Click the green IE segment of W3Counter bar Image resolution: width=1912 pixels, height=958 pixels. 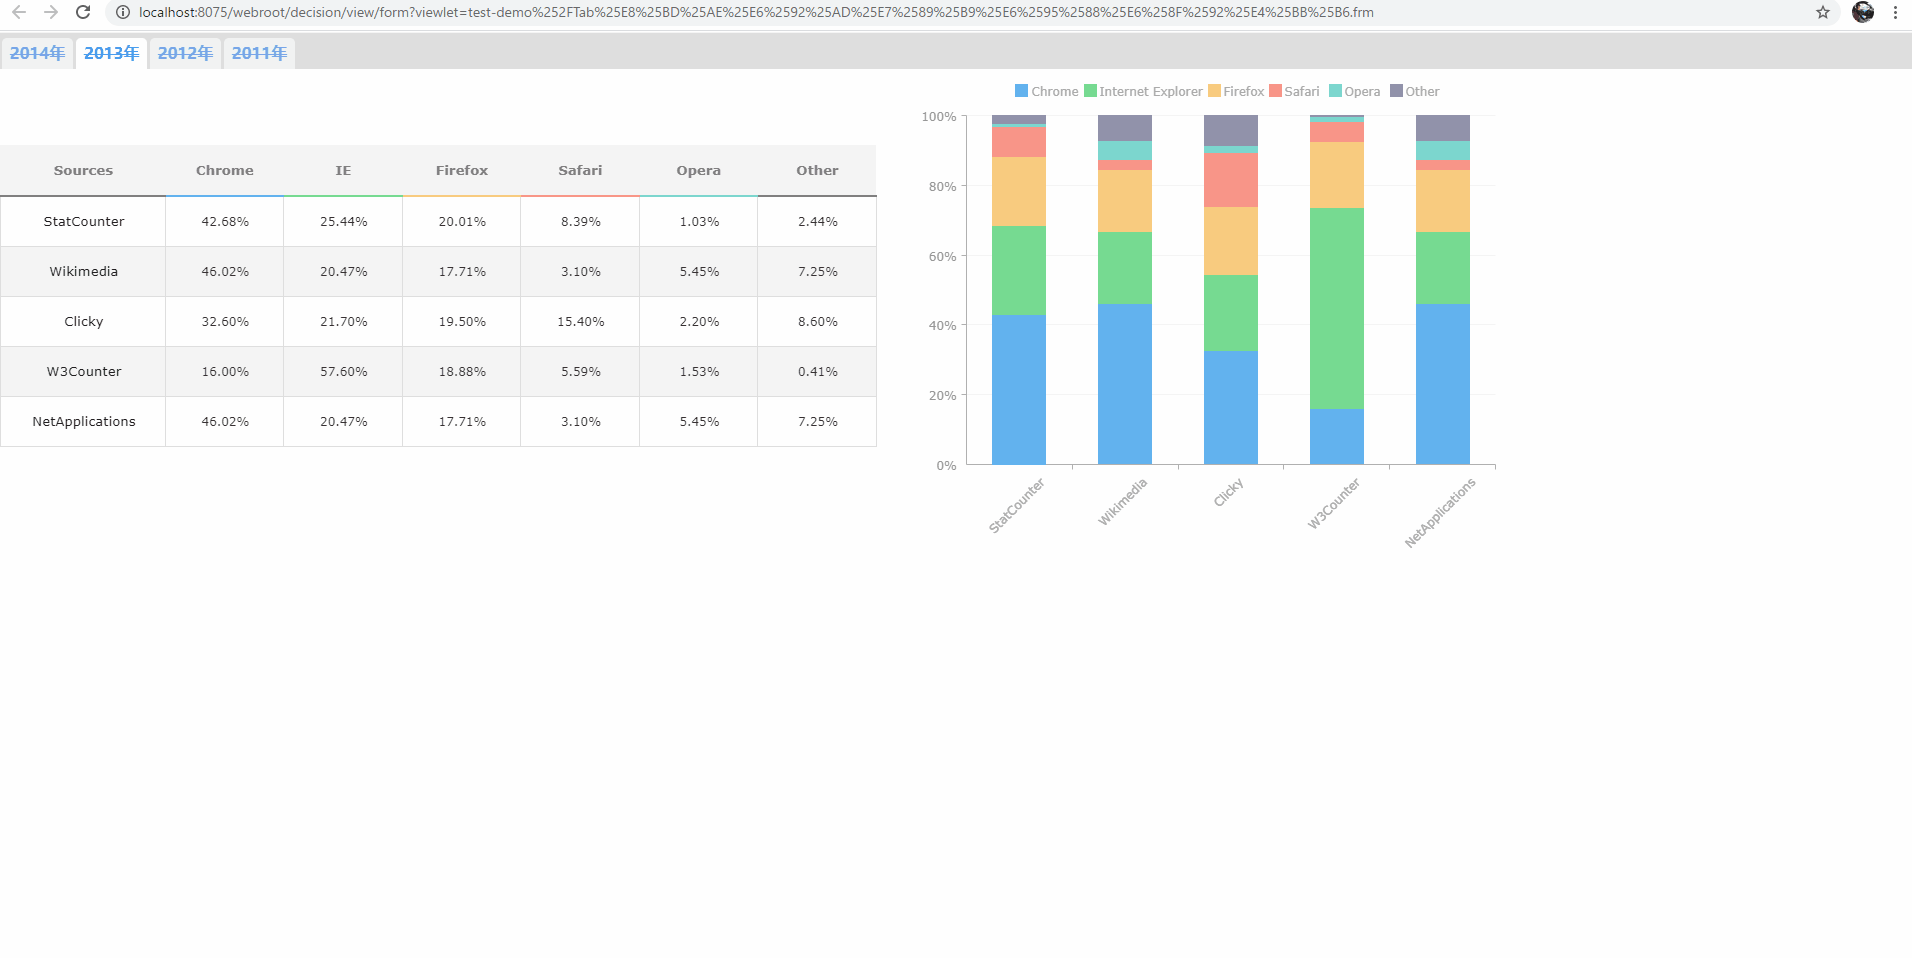point(1337,309)
